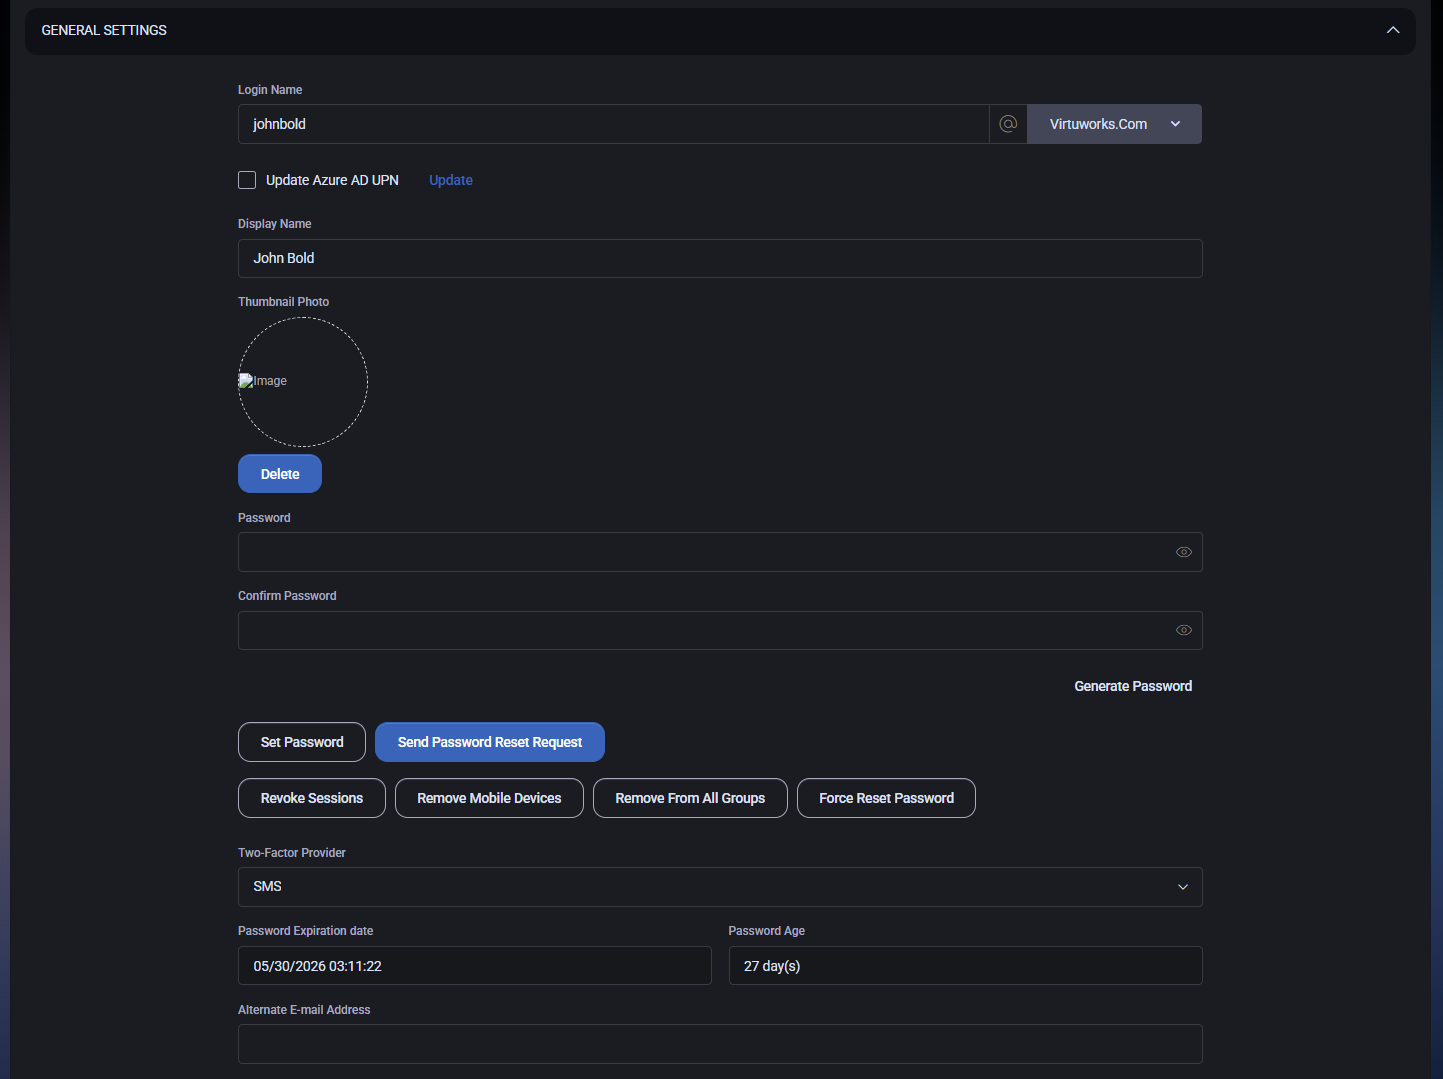1443x1079 pixels.
Task: Click Generate Password
Action: (x=1132, y=686)
